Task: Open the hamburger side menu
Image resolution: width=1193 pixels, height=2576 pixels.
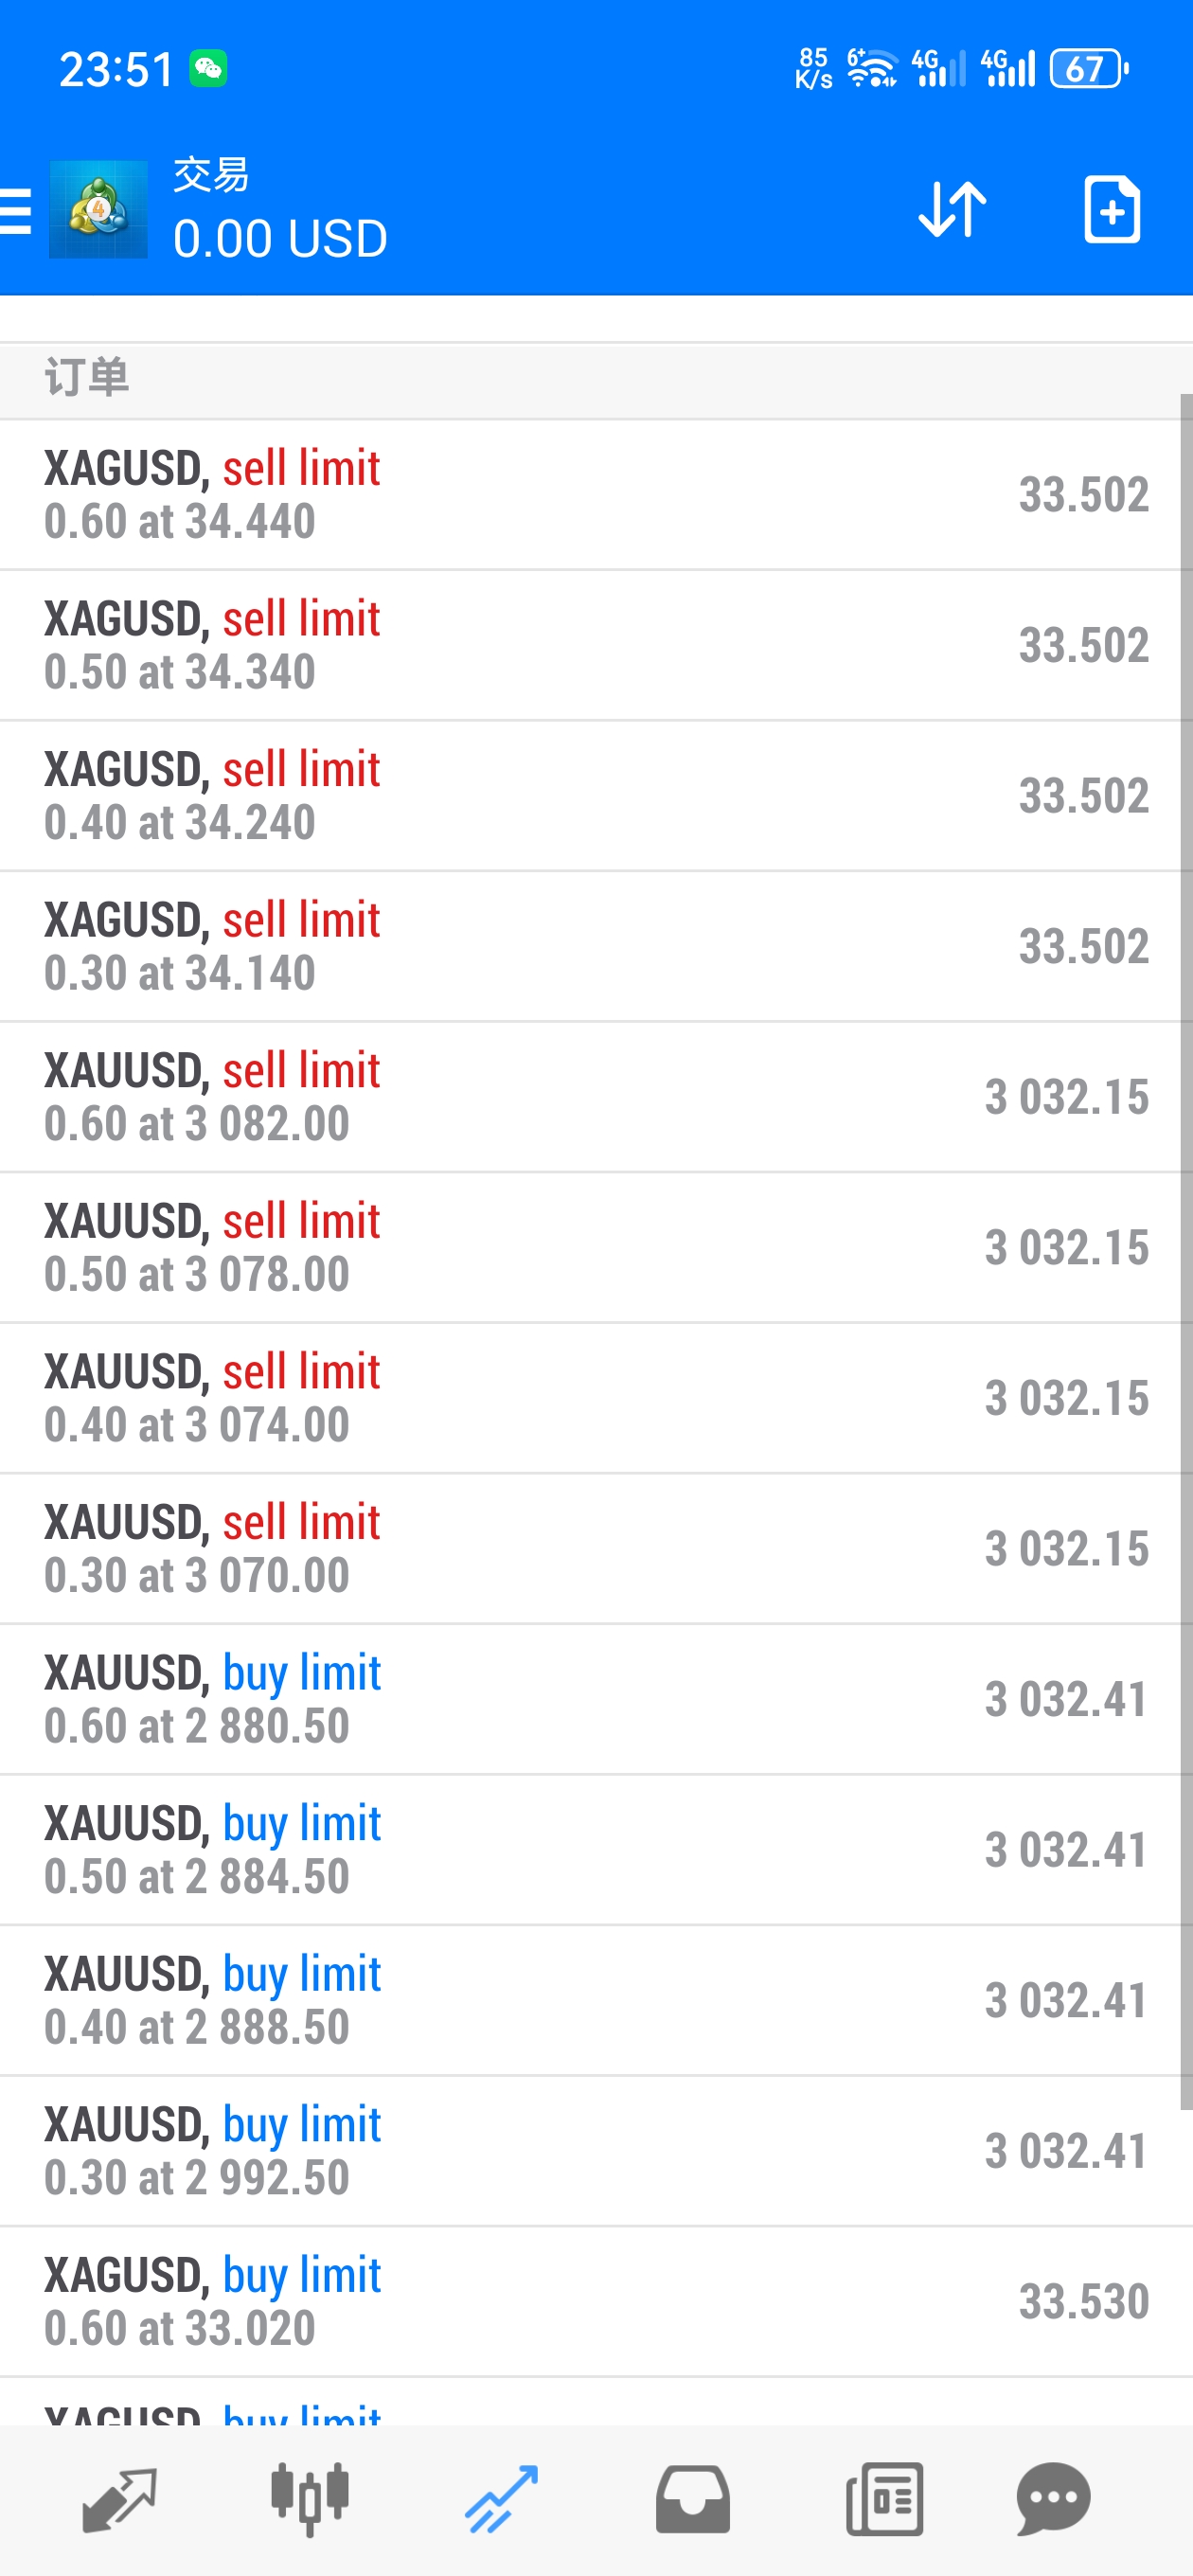Action: point(17,210)
